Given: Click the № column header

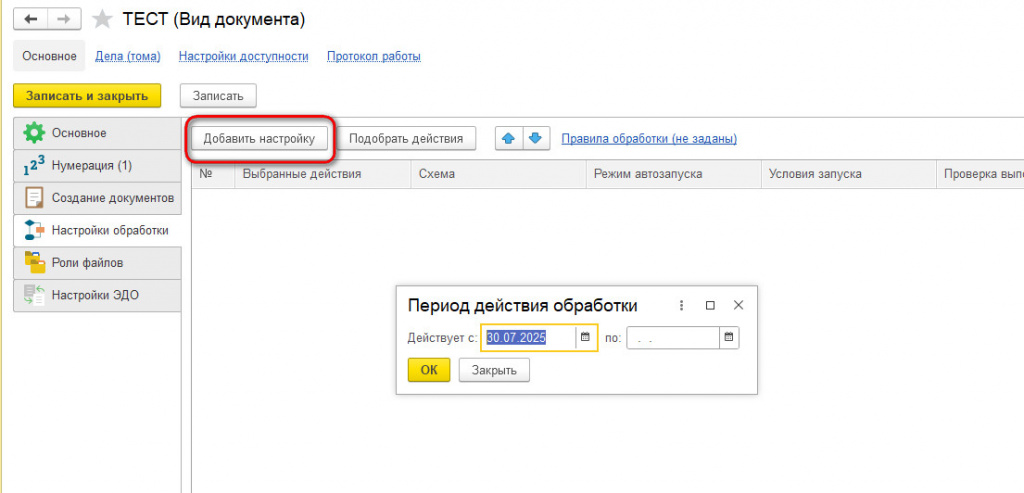Looking at the screenshot, I should (x=213, y=174).
